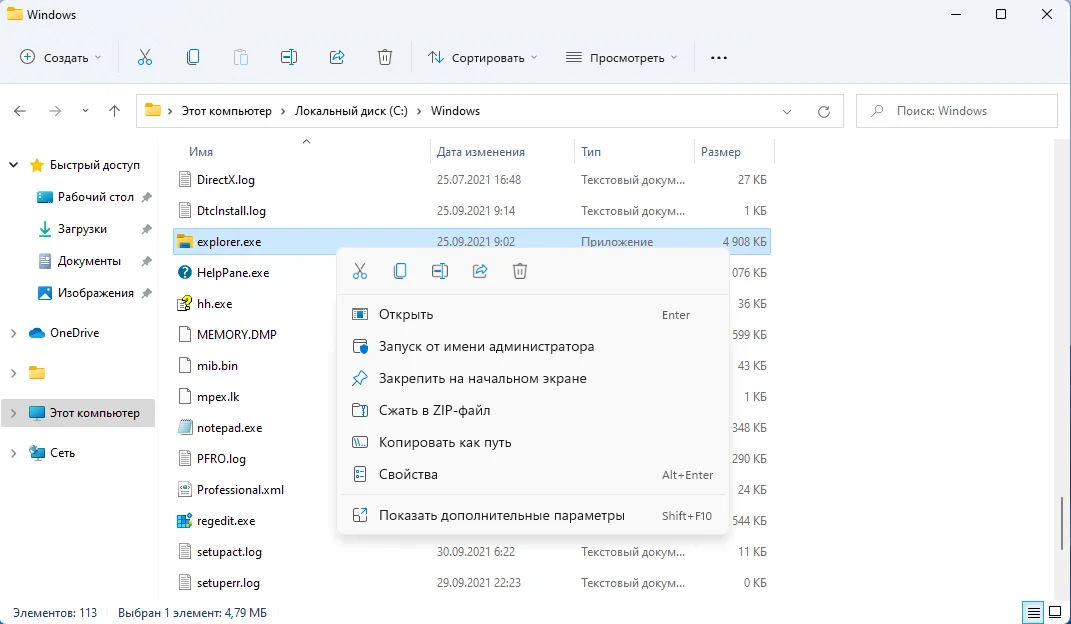Click the Share icon in top toolbar
This screenshot has width=1071, height=624.
[337, 57]
